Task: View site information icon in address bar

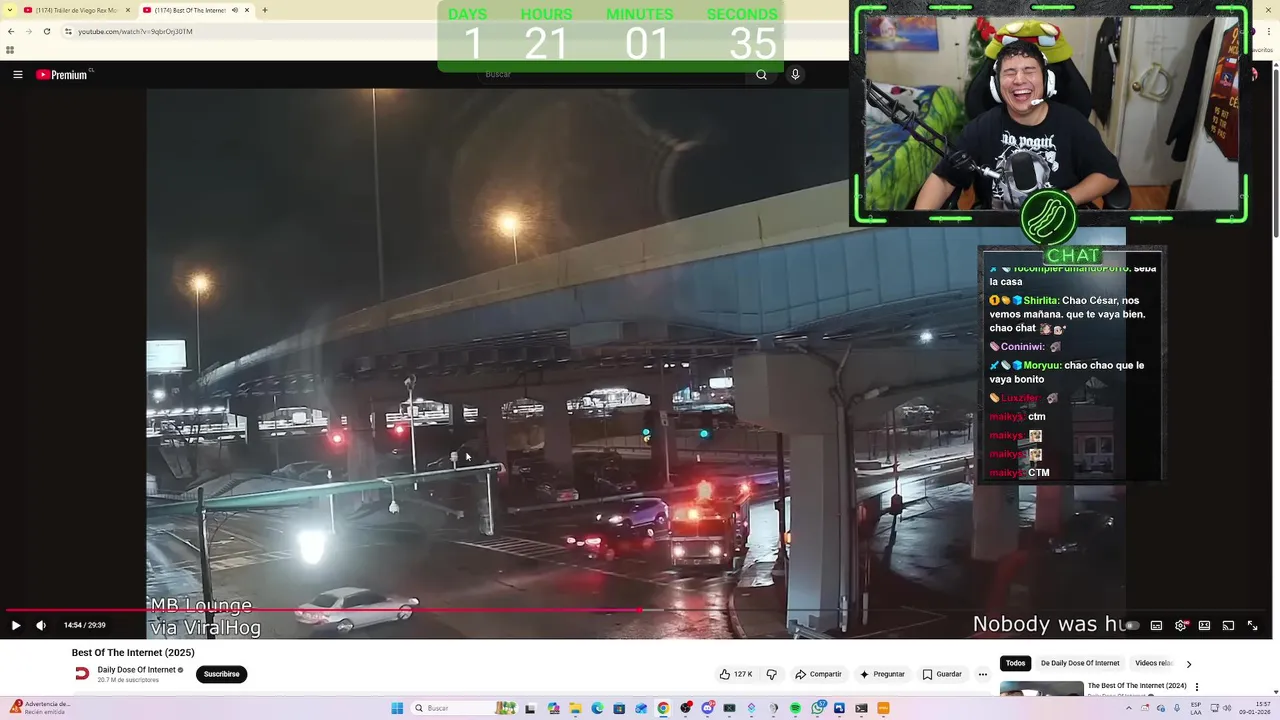Action: pos(68,31)
